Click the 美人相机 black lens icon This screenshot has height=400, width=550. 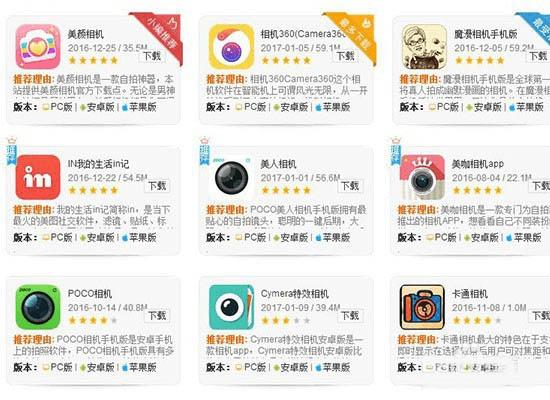point(232,177)
